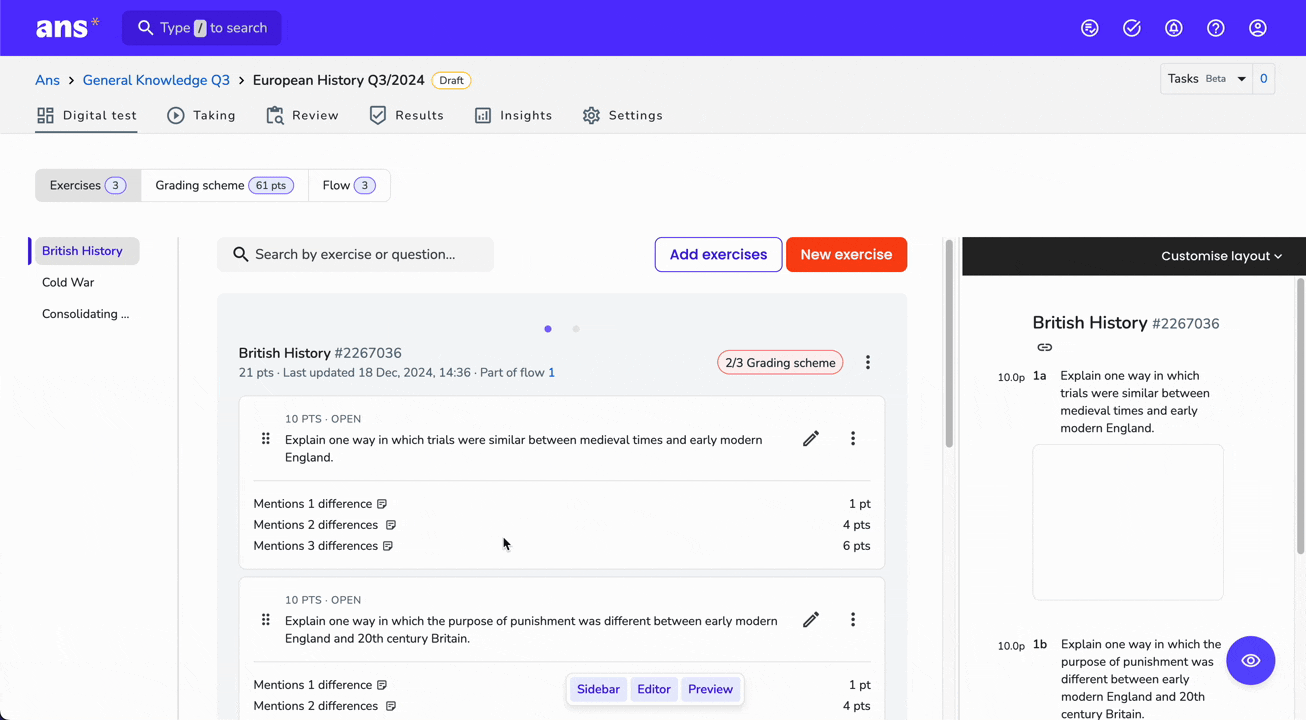Go to General Knowledge Q3 breadcrumb
This screenshot has width=1306, height=720.
tap(156, 80)
